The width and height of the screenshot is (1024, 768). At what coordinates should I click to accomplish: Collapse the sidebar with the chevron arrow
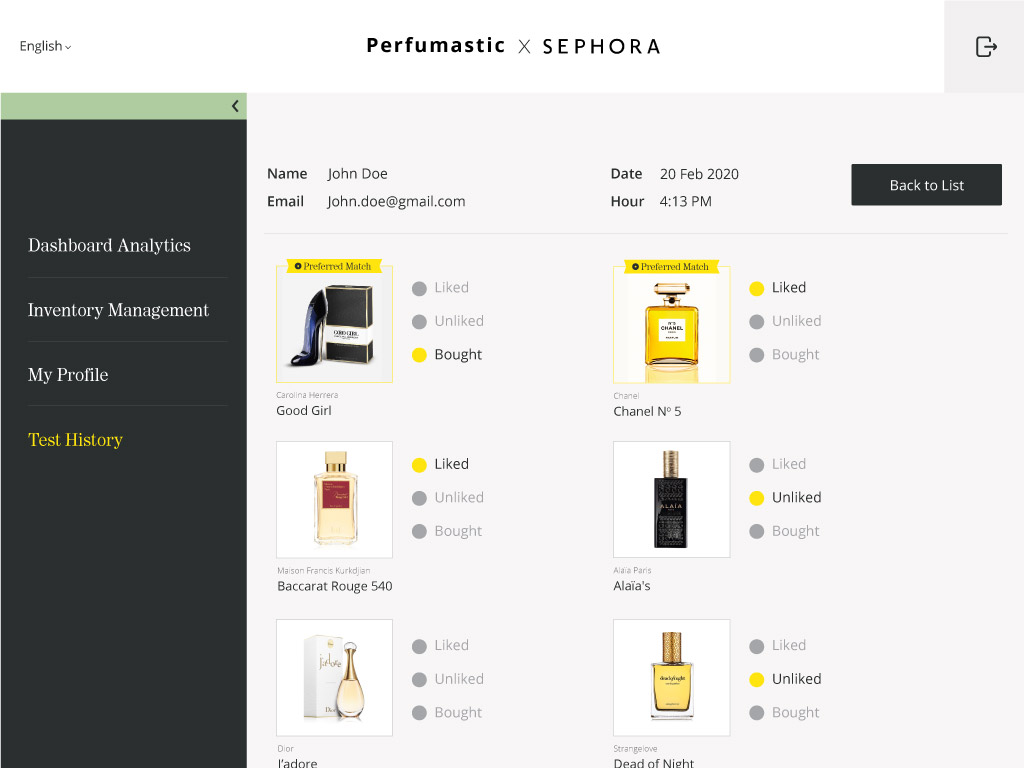235,106
